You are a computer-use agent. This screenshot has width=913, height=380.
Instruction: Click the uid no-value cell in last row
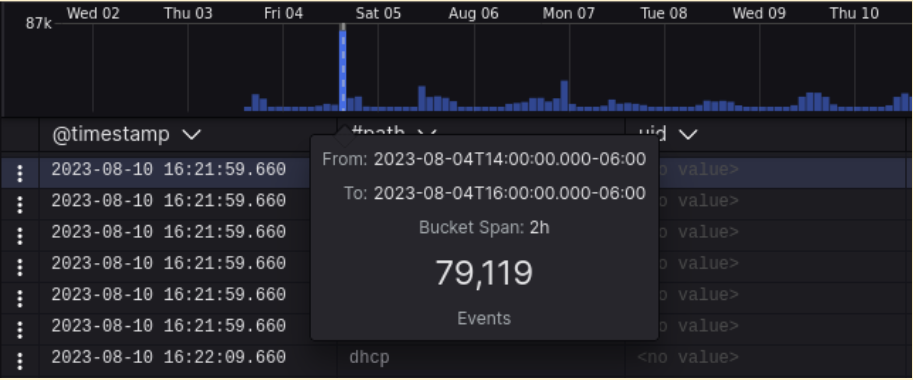pos(688,357)
